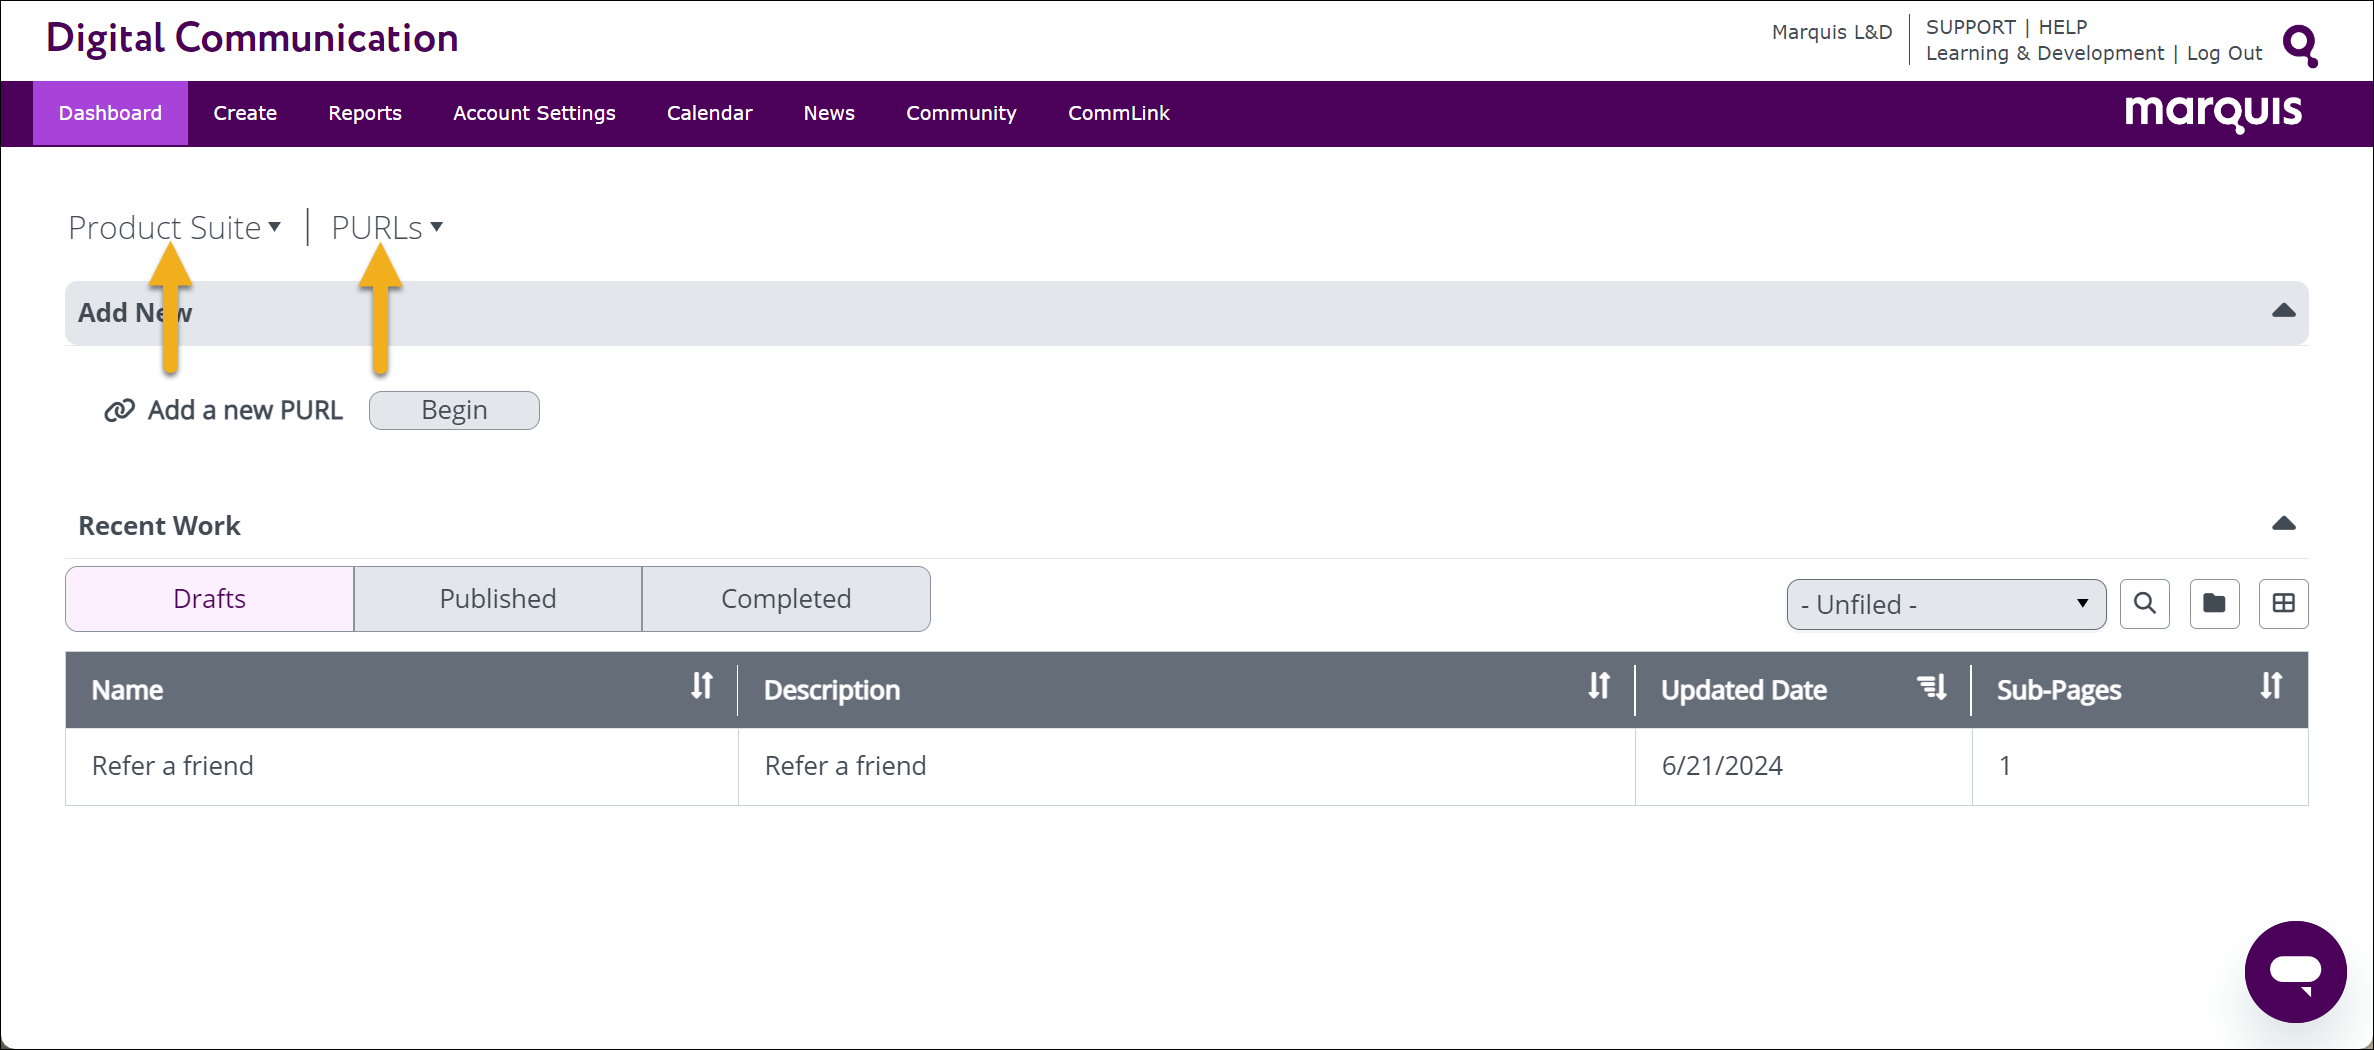Viewport: 2374px width, 1050px height.
Task: Click the Recent Work heading
Action: (159, 526)
